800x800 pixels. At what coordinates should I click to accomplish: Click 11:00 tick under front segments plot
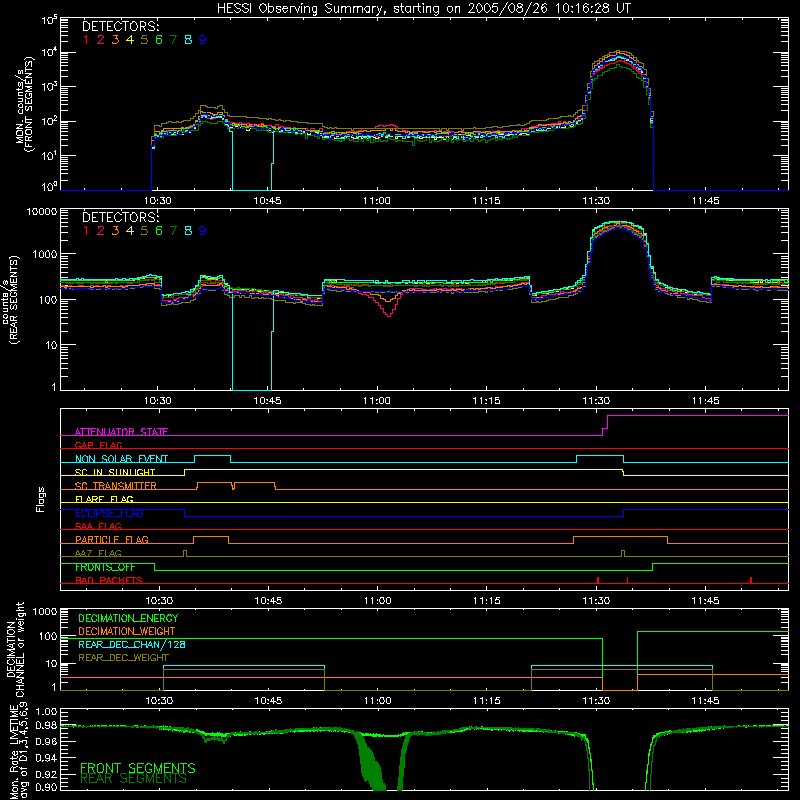[377, 201]
